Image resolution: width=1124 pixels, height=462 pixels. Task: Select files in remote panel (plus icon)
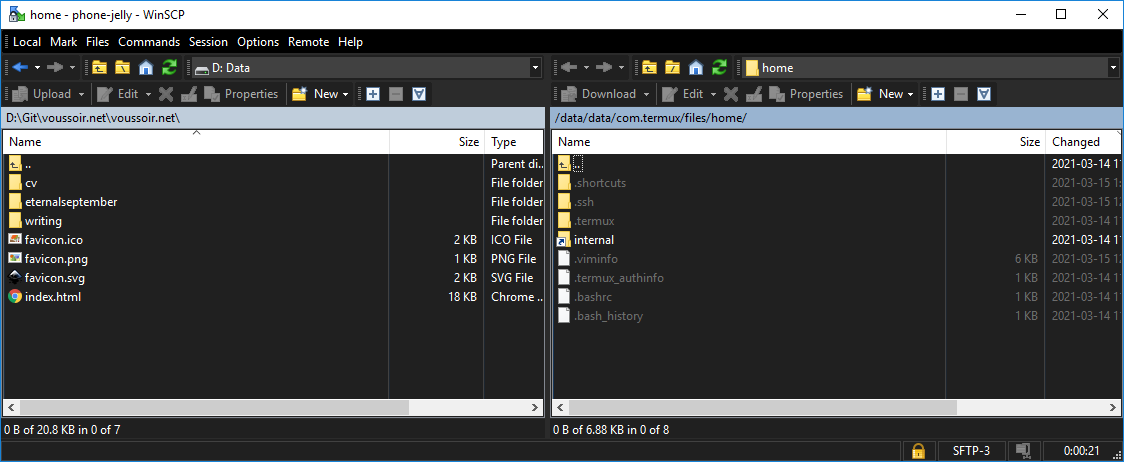(x=938, y=94)
